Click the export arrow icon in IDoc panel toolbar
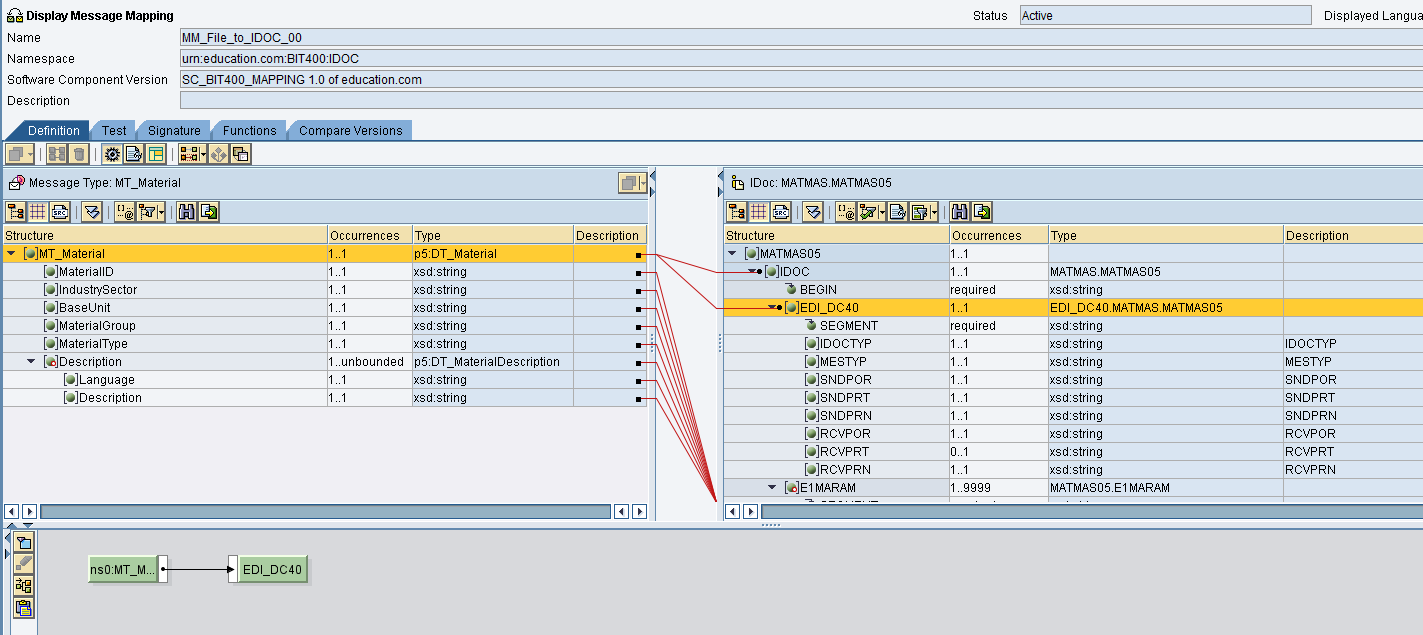 point(982,212)
